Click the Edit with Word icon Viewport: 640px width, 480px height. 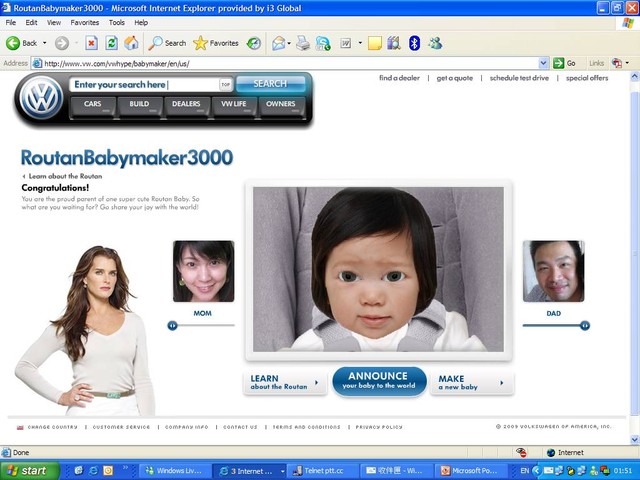point(346,43)
